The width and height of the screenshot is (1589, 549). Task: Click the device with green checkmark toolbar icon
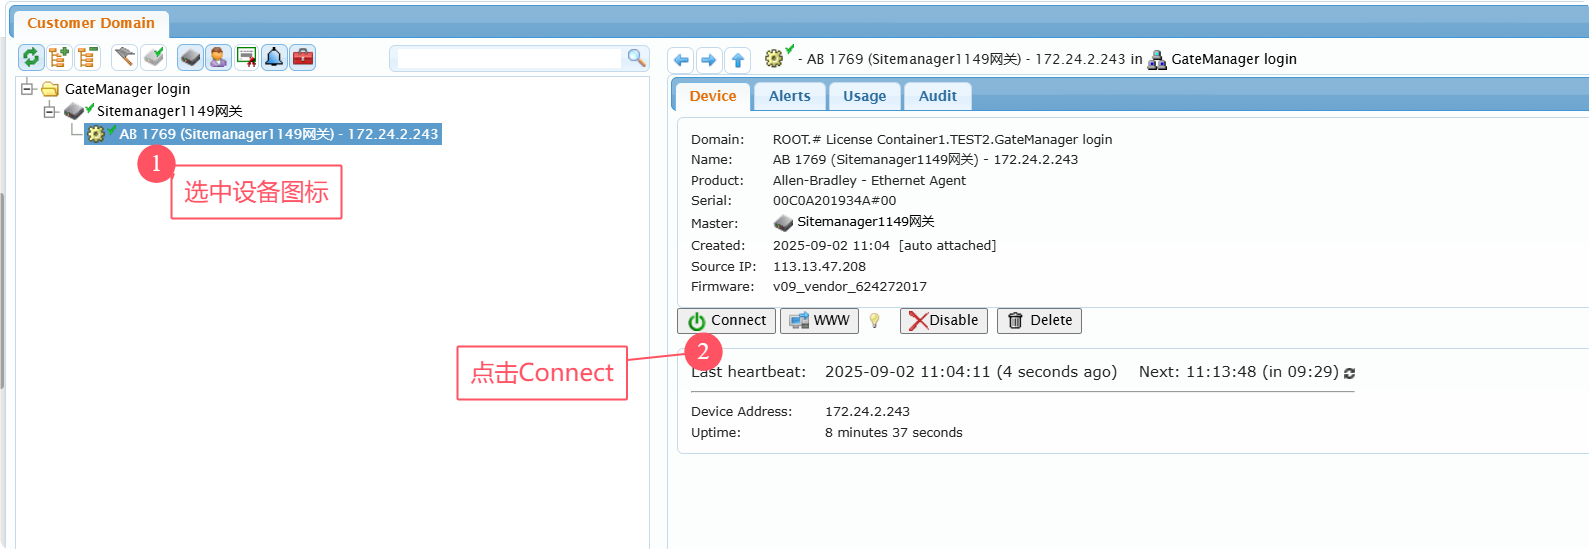(153, 58)
